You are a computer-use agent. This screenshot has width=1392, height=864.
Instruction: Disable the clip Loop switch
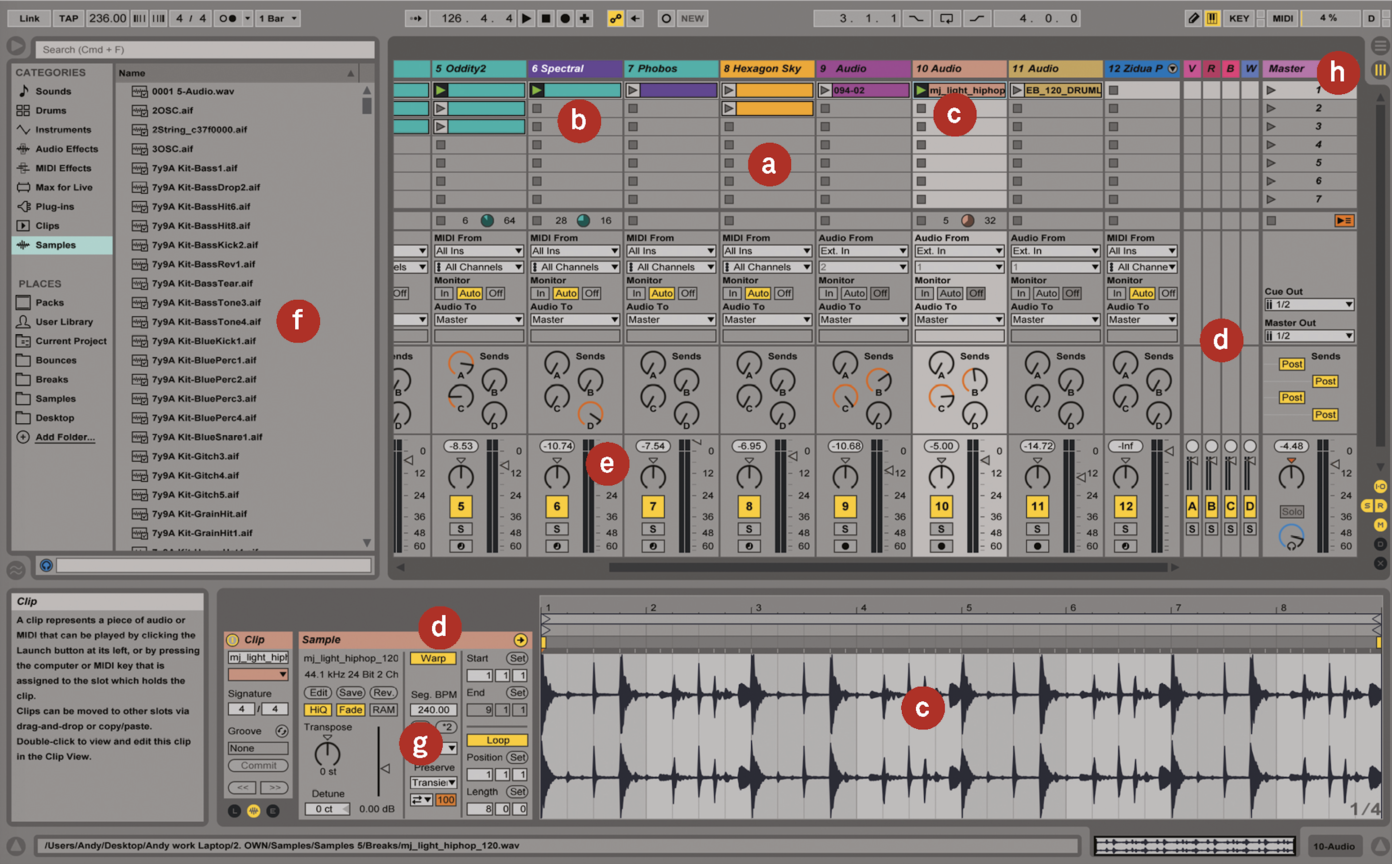point(497,740)
